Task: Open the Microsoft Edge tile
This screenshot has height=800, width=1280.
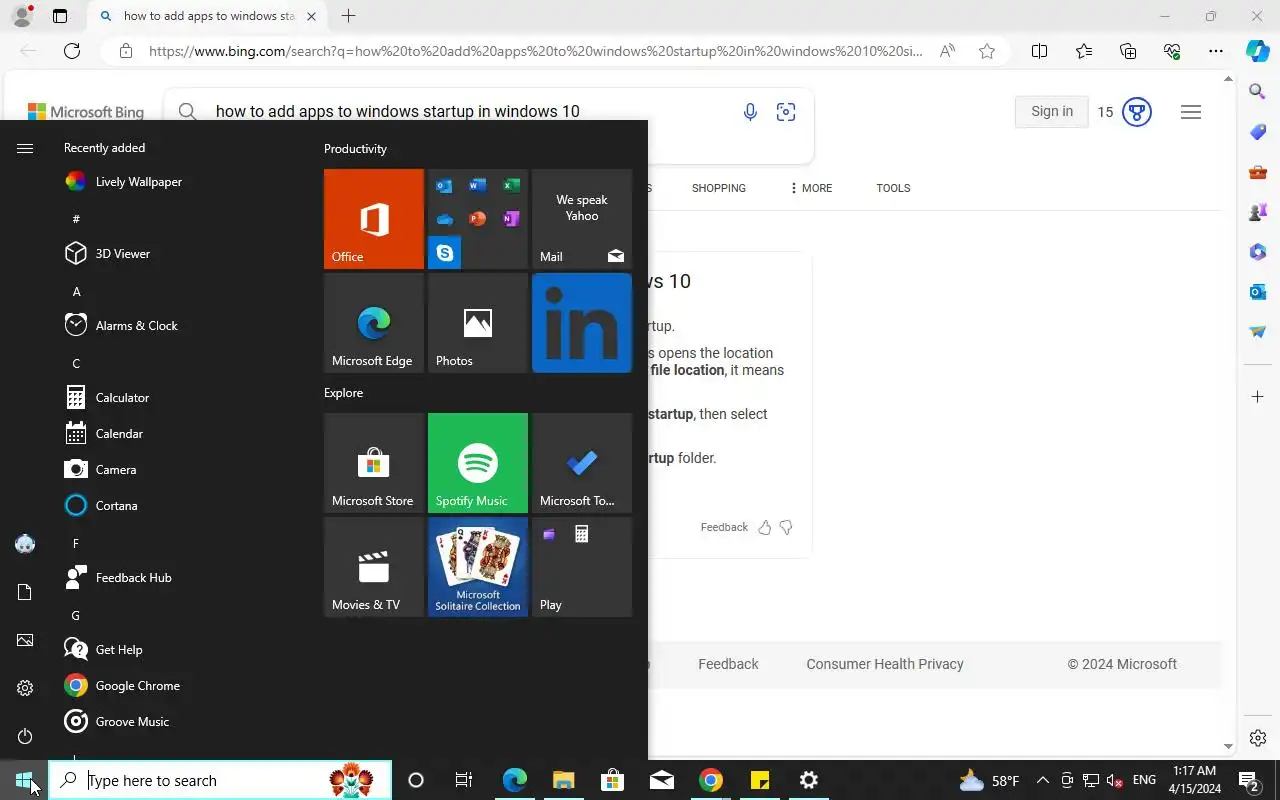Action: pos(374,323)
